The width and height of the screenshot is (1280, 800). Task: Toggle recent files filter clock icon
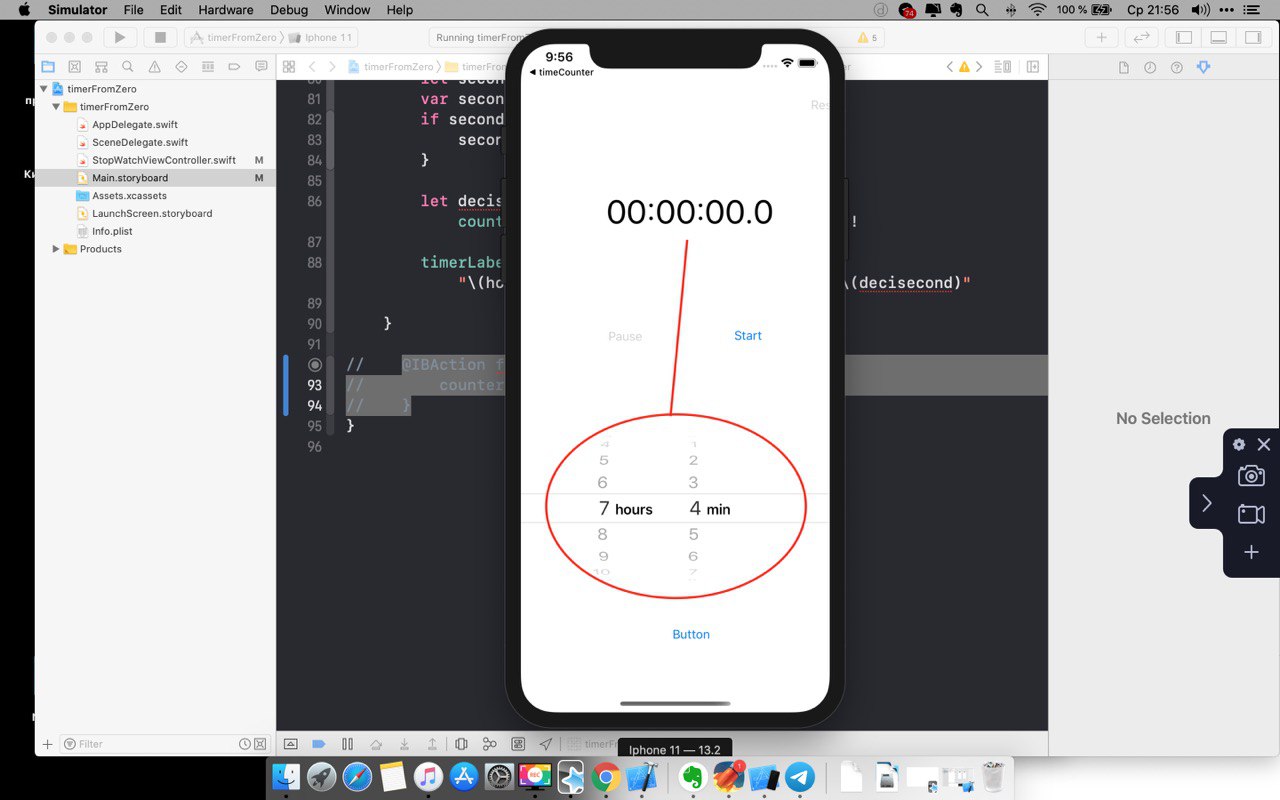point(244,744)
